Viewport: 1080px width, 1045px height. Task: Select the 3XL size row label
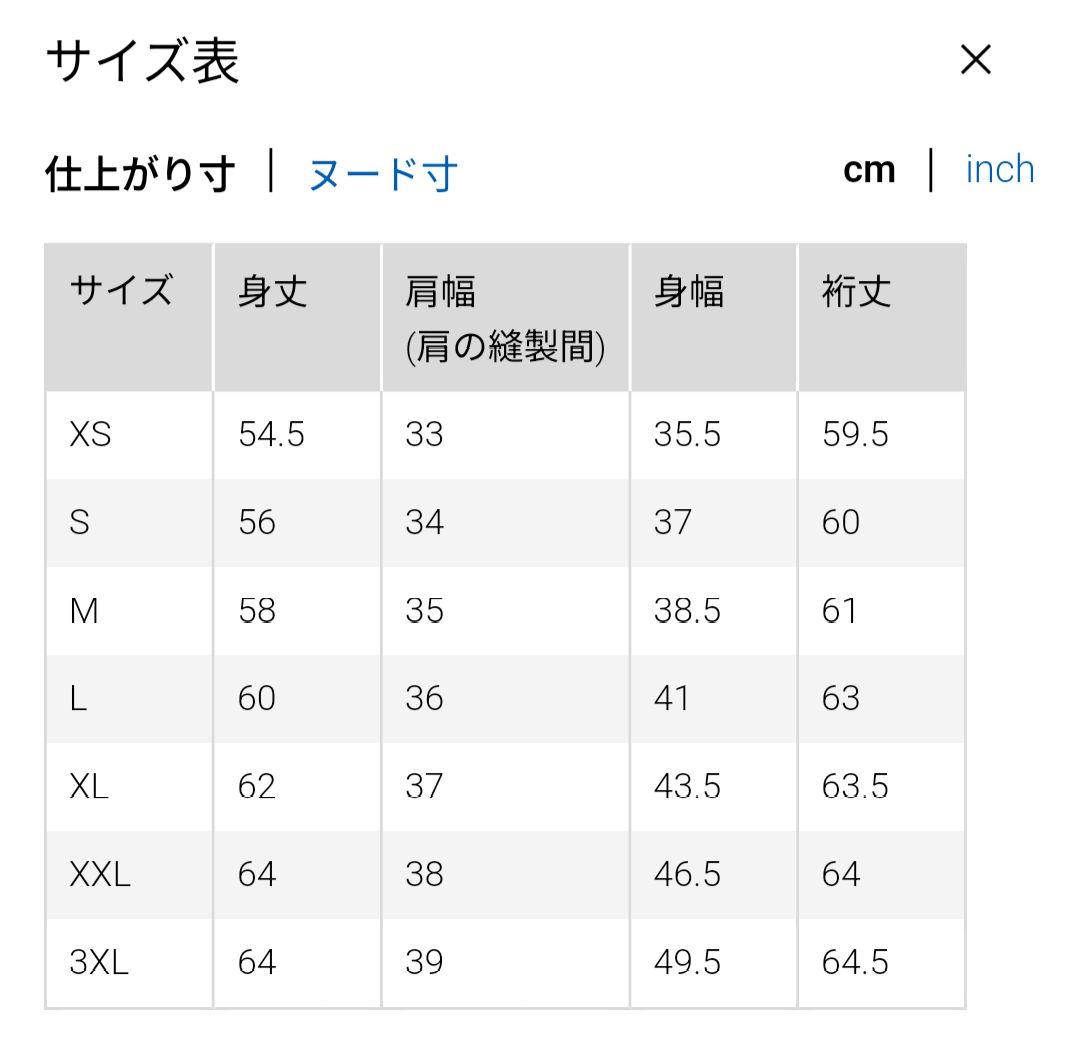coord(99,963)
